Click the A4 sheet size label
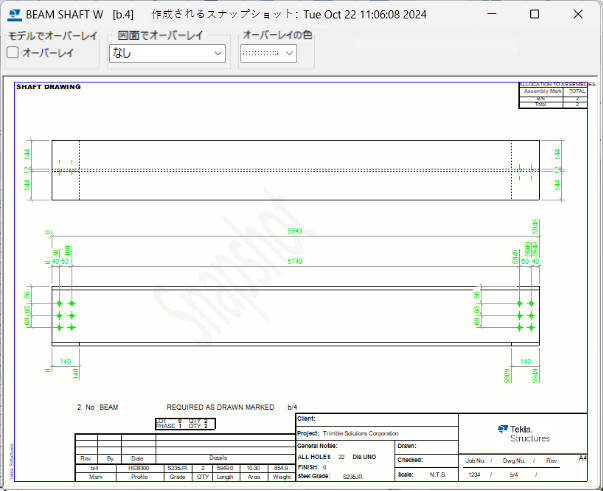This screenshot has height=491, width=603. [x=582, y=456]
